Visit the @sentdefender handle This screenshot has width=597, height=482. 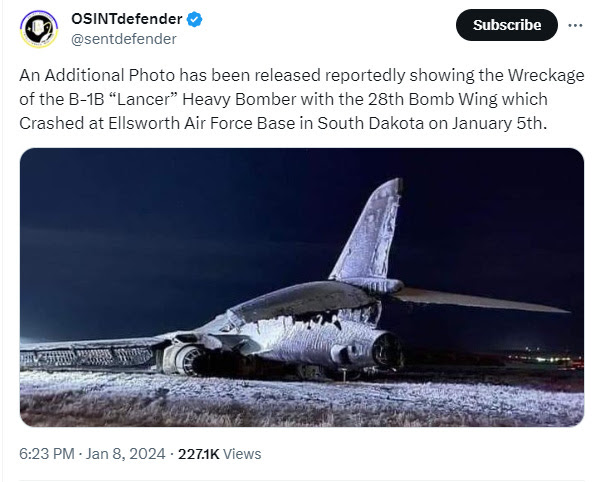[124, 39]
